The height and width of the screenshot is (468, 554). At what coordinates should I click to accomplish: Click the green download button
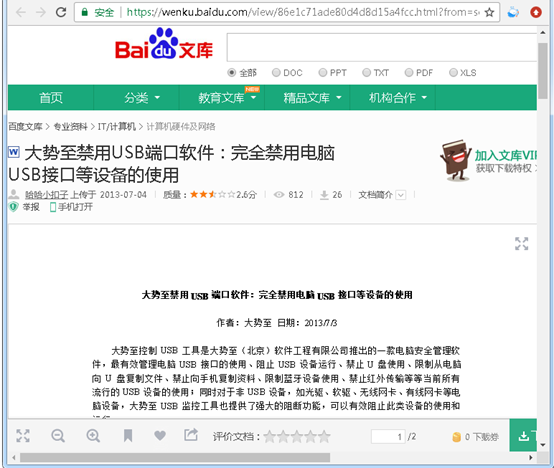(523, 436)
